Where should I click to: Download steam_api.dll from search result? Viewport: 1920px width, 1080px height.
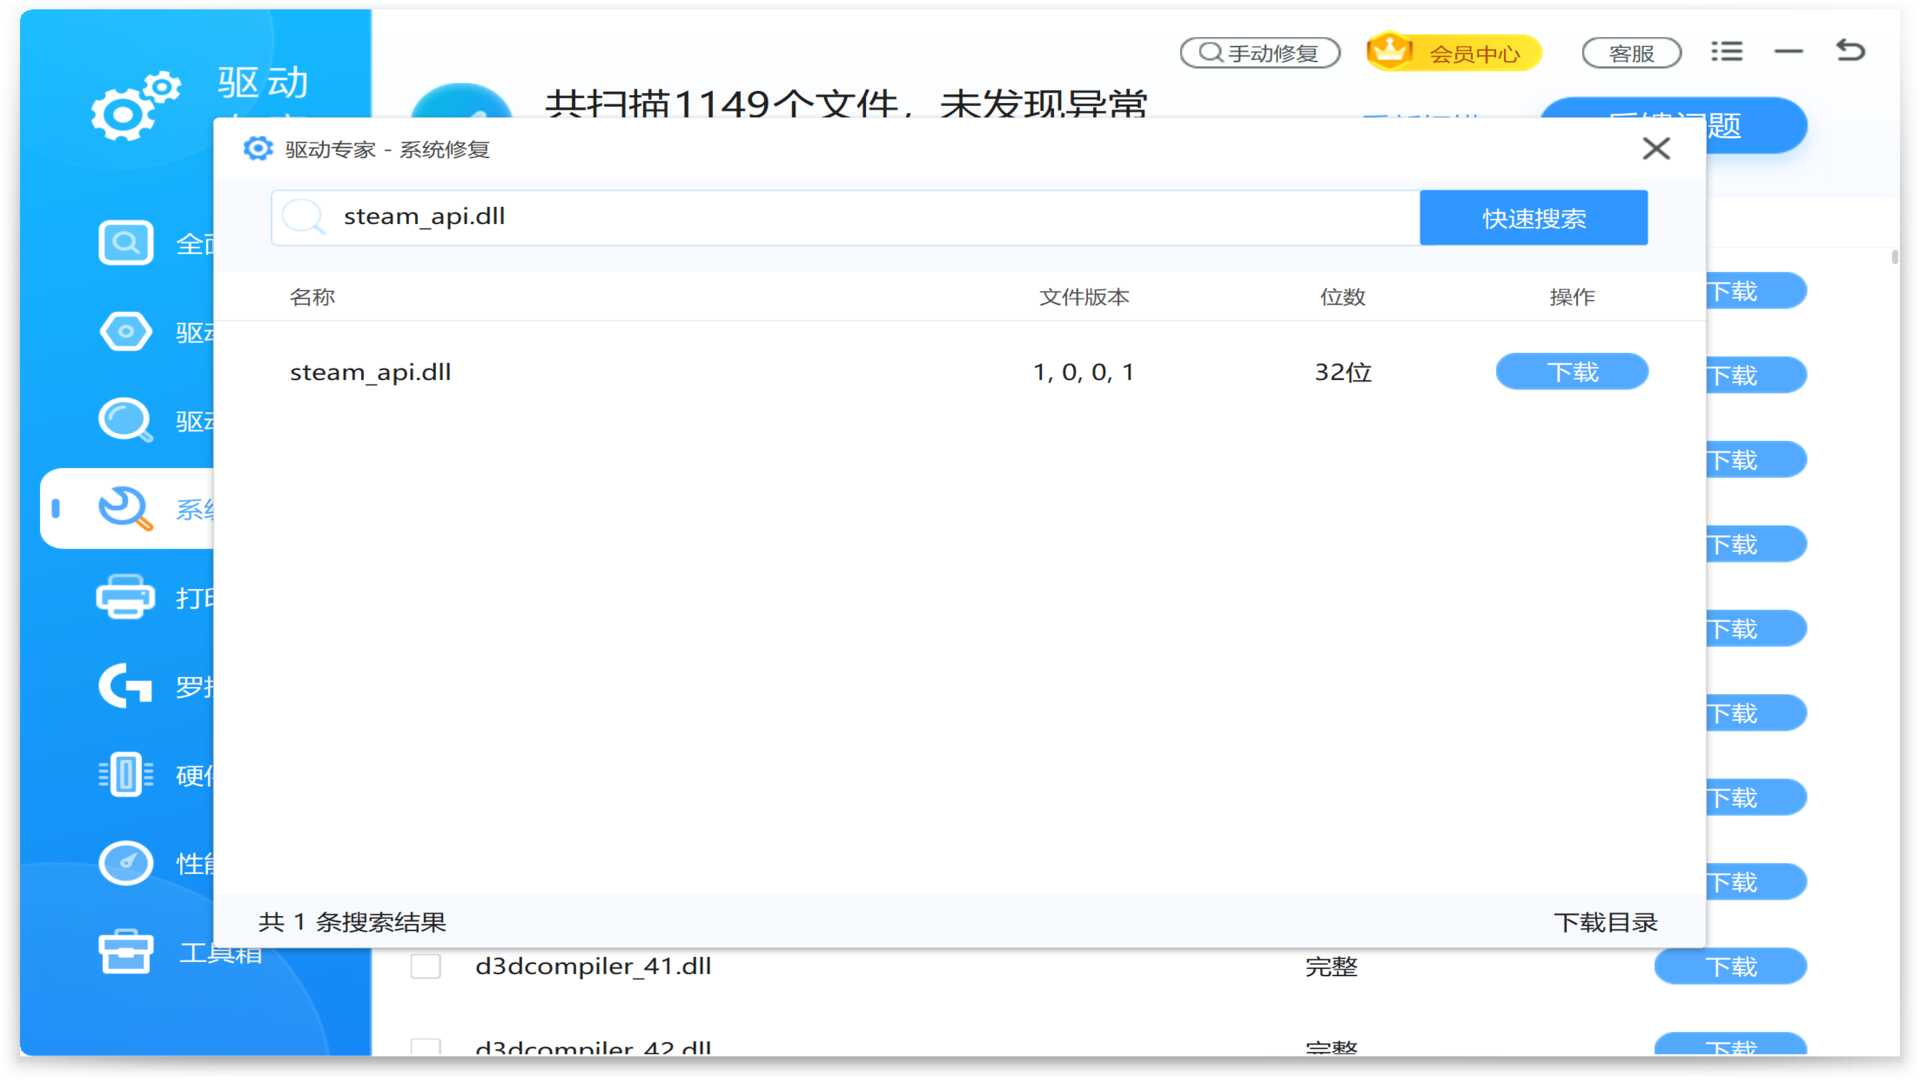(x=1572, y=372)
